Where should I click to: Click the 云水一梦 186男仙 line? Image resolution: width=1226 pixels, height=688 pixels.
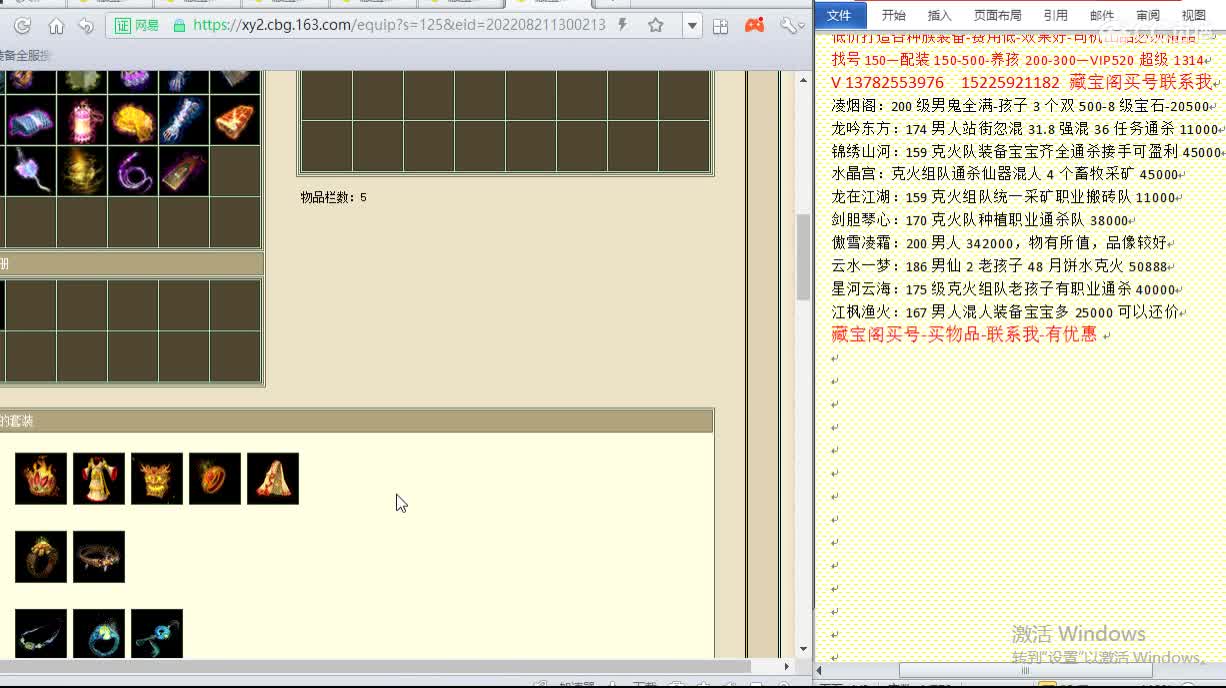1002,266
